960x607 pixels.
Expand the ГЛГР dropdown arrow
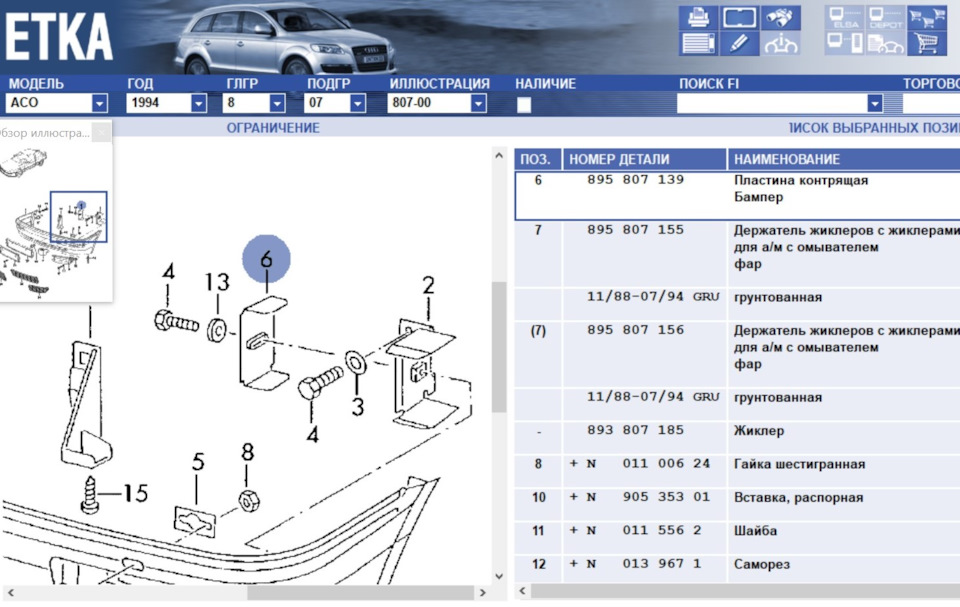pyautogui.click(x=277, y=104)
